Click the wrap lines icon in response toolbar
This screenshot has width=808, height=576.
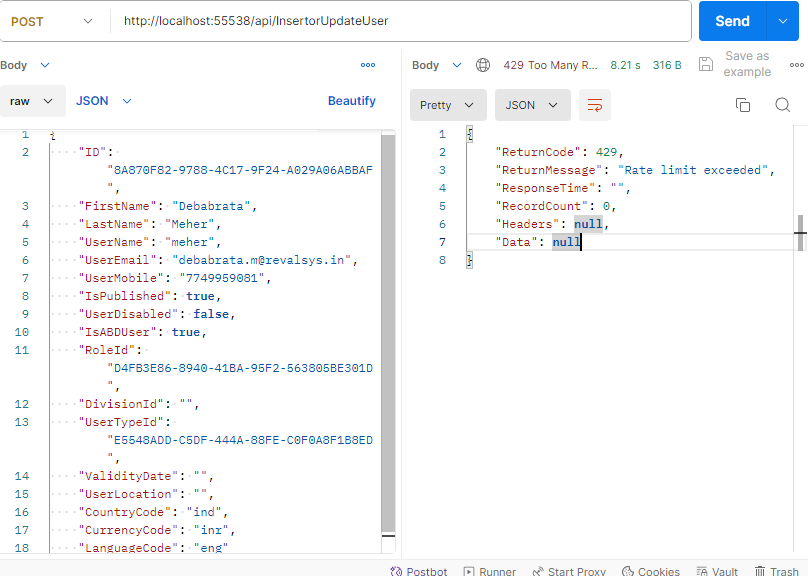coord(595,105)
